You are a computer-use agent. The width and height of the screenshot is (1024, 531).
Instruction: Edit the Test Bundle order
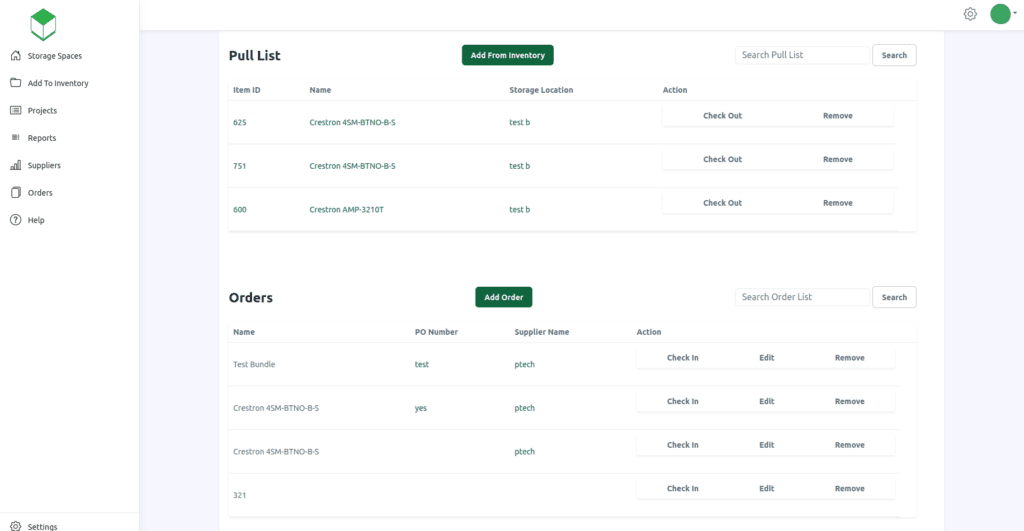coord(767,358)
